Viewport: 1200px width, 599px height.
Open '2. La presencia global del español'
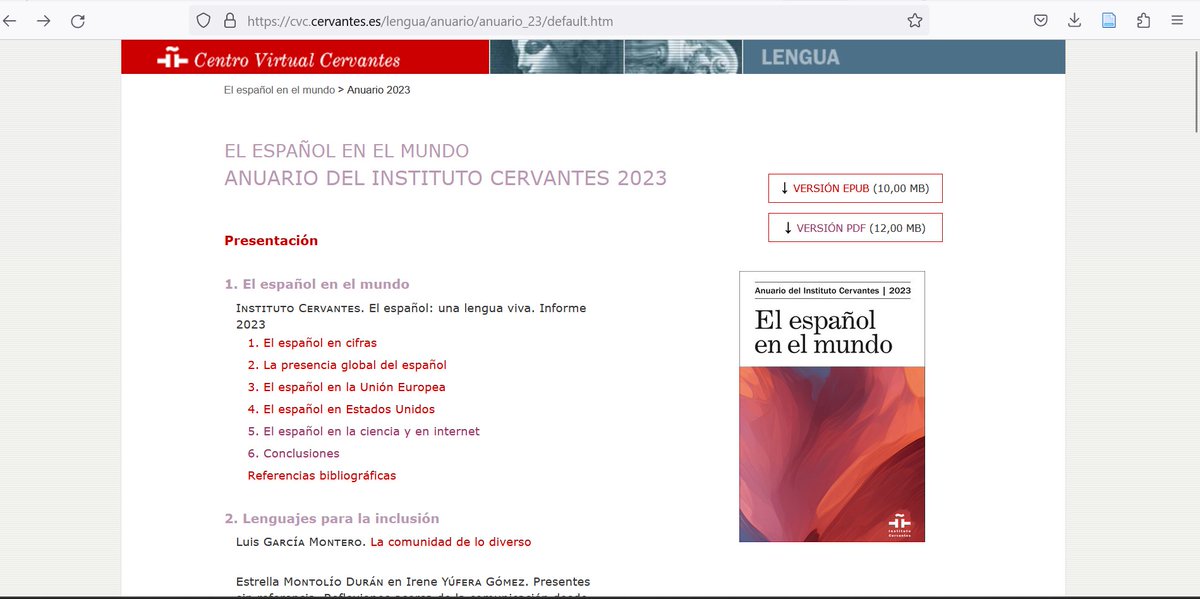click(347, 365)
